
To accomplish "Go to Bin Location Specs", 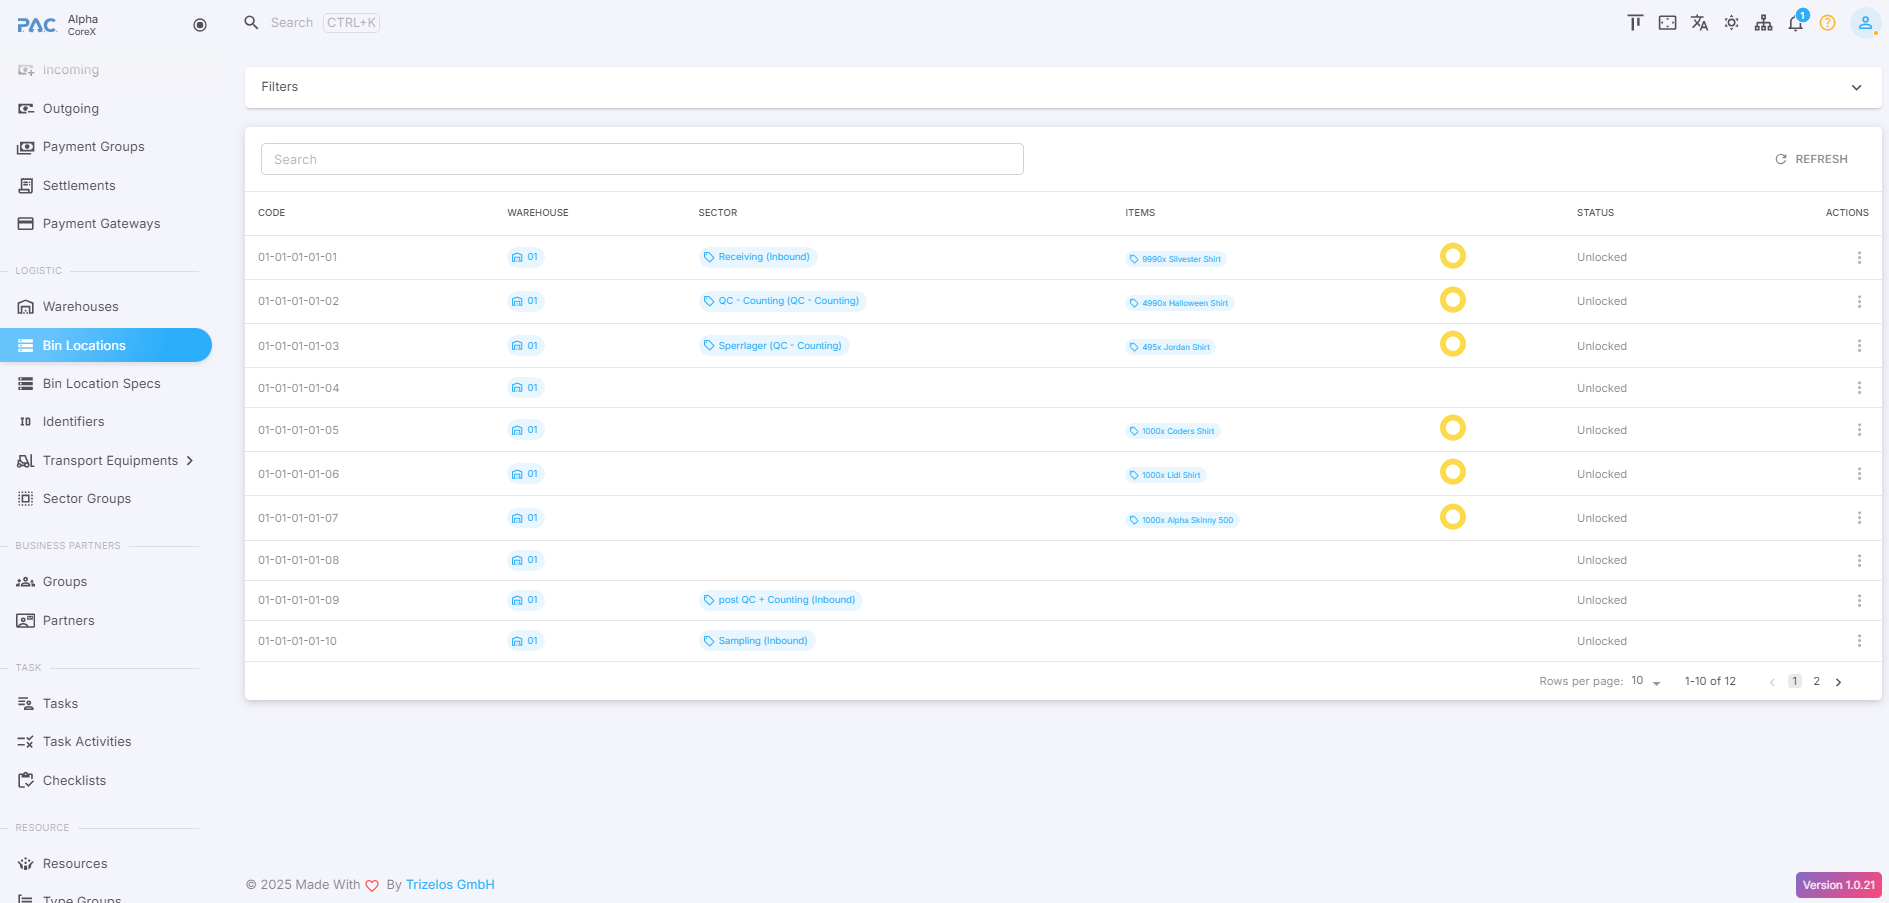I will pos(101,384).
